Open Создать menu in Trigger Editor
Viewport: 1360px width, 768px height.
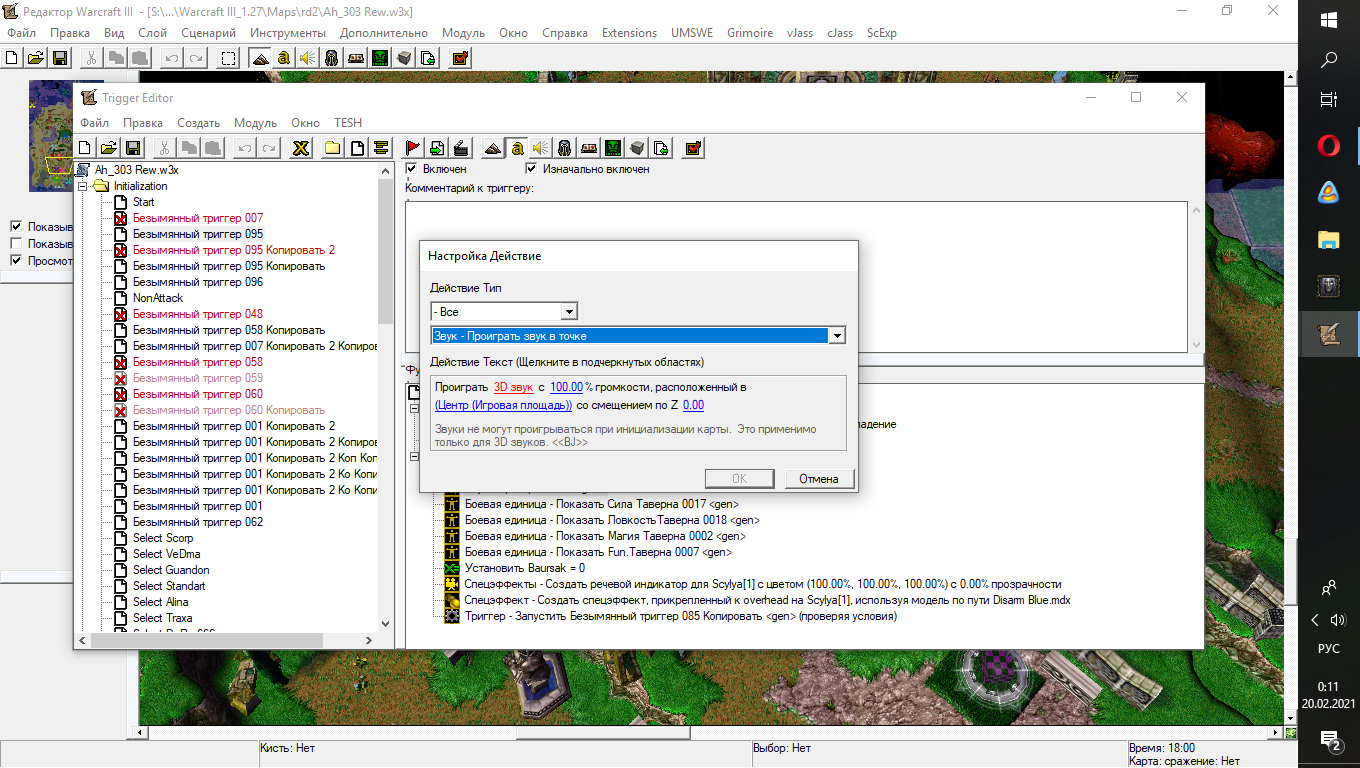pyautogui.click(x=198, y=123)
